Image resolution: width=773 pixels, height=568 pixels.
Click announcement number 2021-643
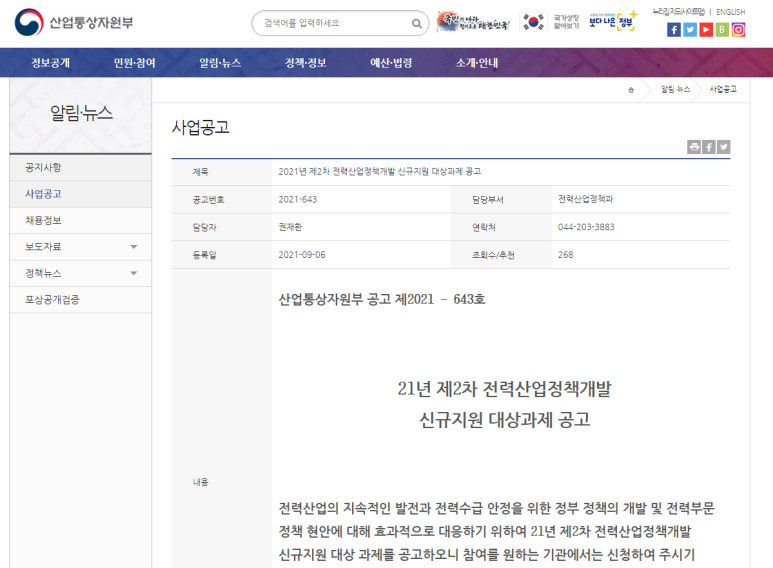pyautogui.click(x=298, y=199)
